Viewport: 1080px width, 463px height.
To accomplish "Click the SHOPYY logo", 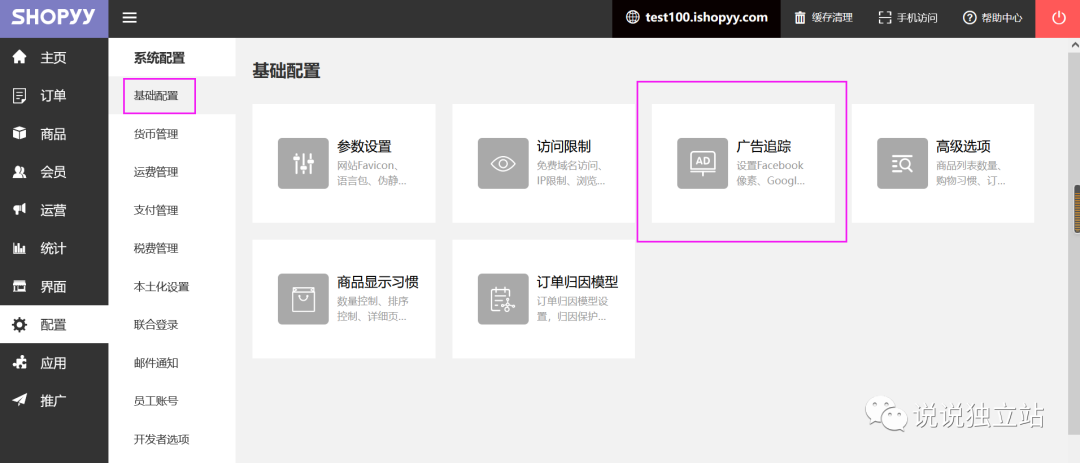I will (x=54, y=18).
